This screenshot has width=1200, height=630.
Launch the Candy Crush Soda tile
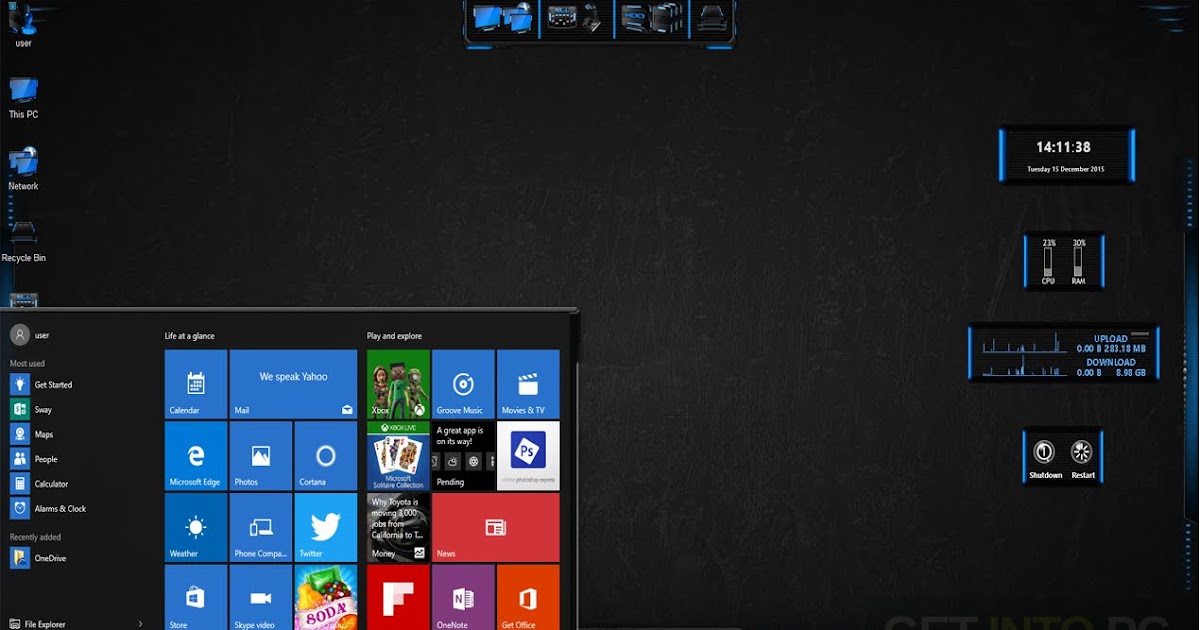326,597
